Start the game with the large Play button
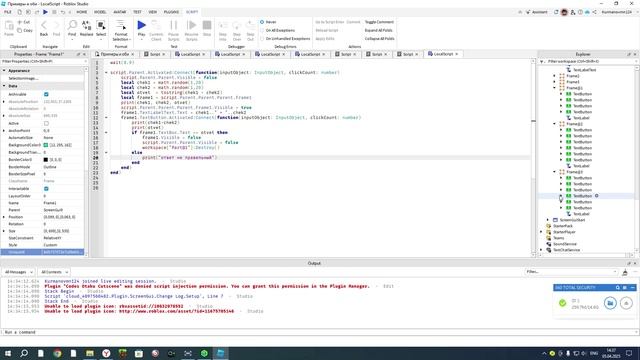The width and height of the screenshot is (640, 360). click(141, 25)
